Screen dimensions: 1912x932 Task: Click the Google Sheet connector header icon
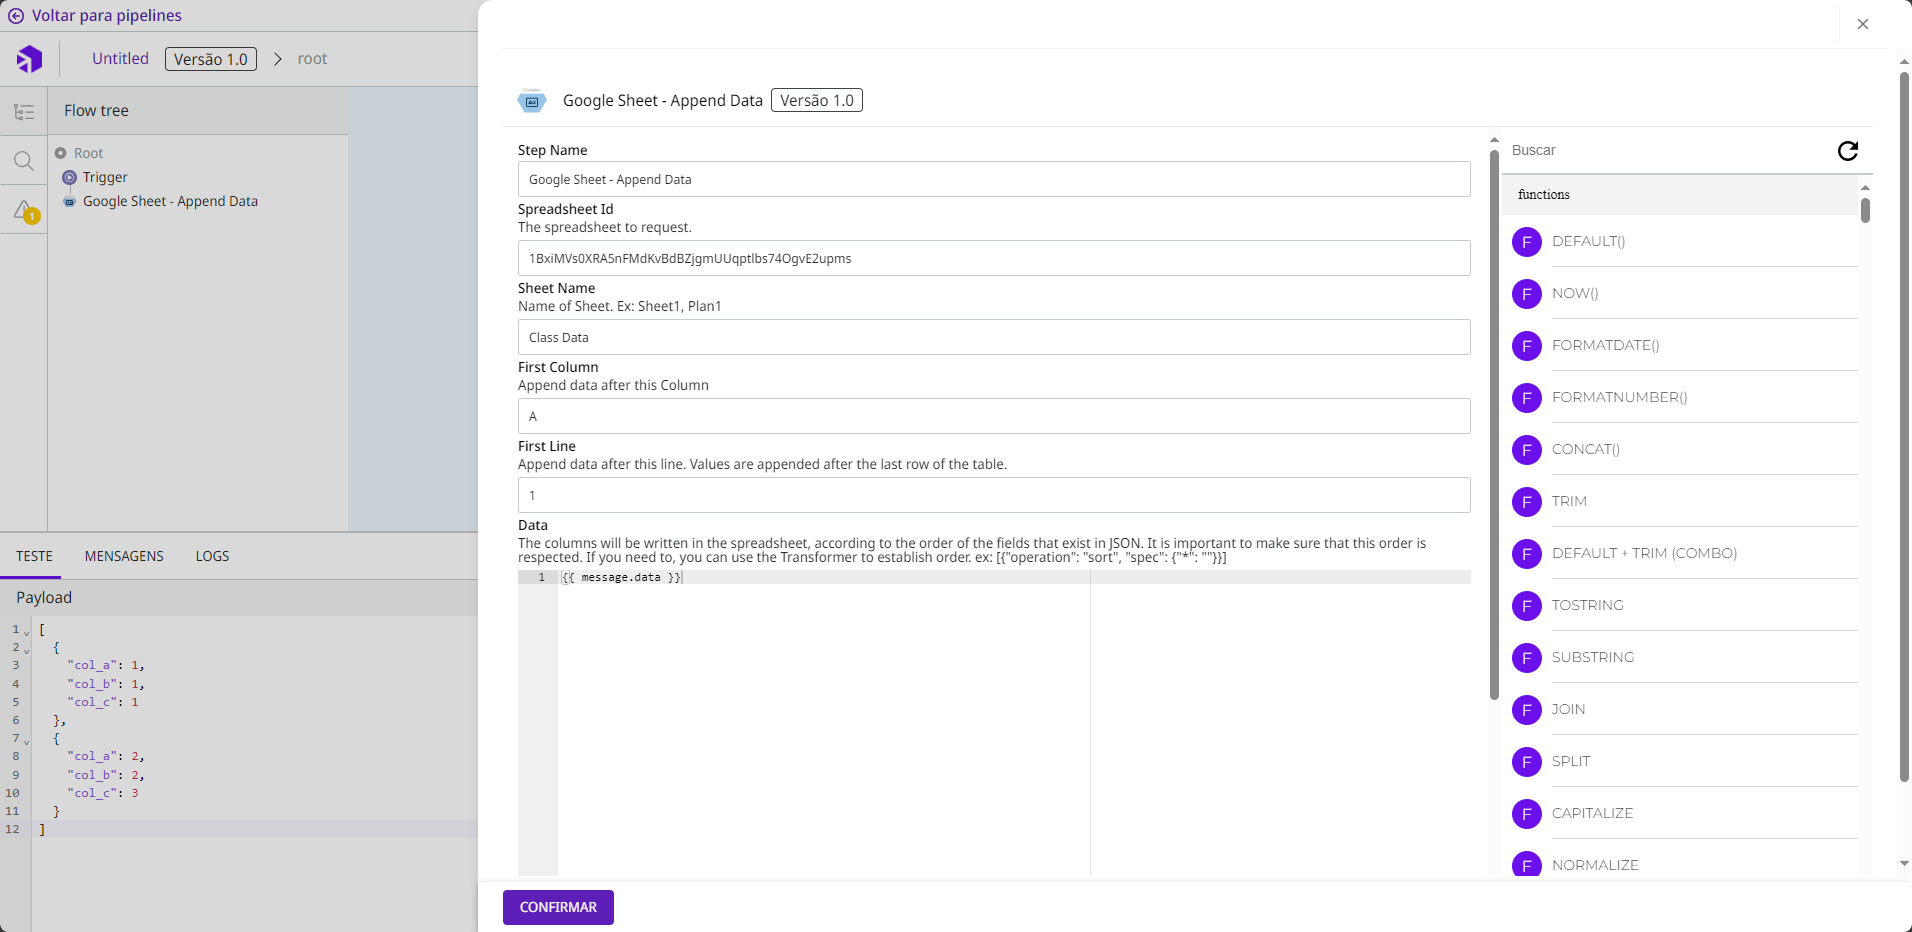click(x=532, y=101)
